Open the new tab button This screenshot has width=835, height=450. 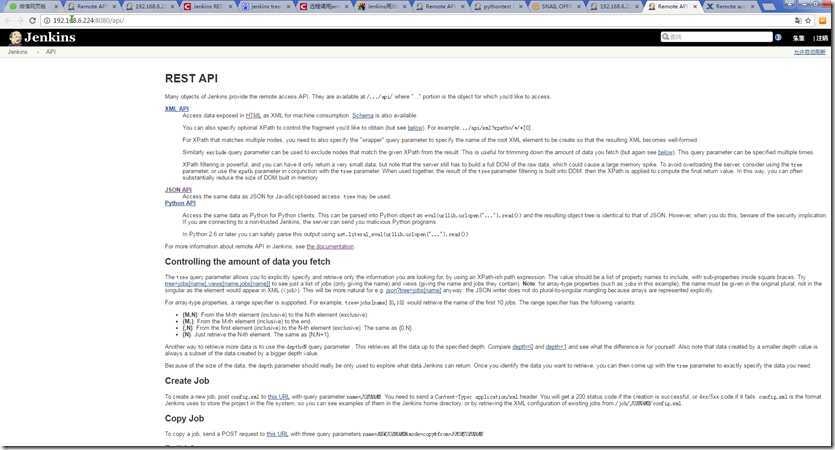point(768,6)
